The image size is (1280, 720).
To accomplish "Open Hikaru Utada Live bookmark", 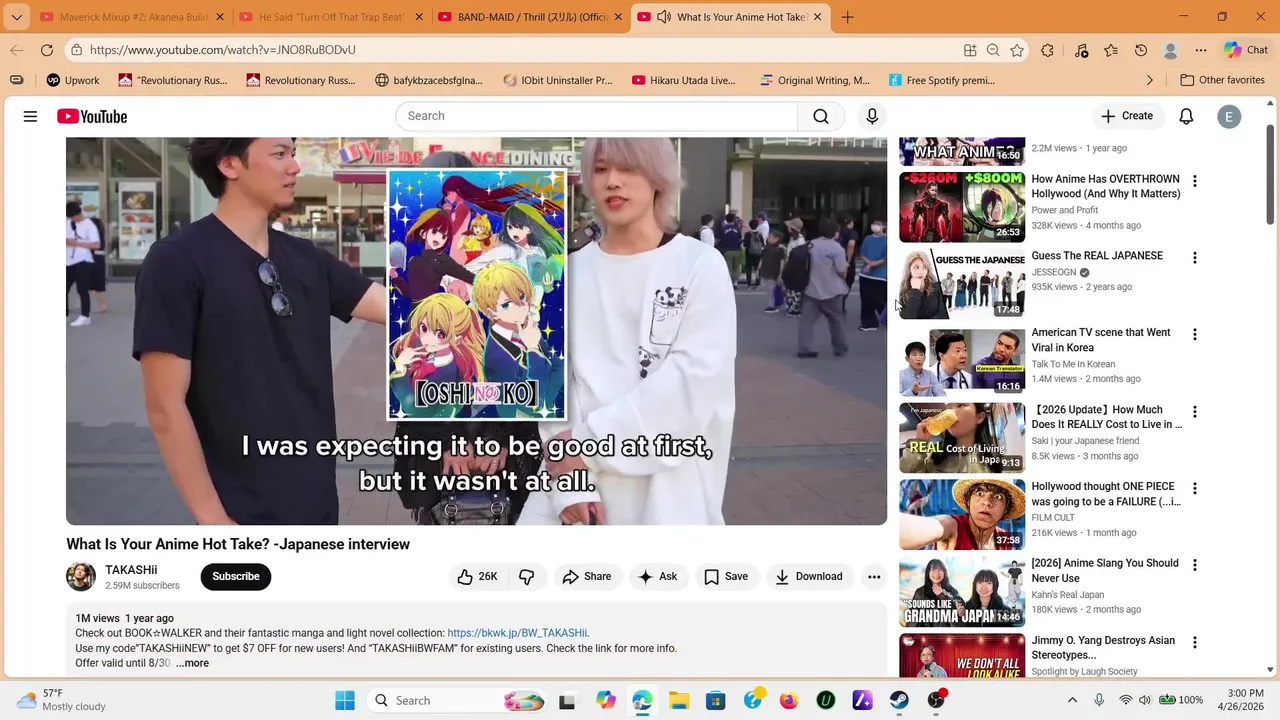I will coord(684,80).
